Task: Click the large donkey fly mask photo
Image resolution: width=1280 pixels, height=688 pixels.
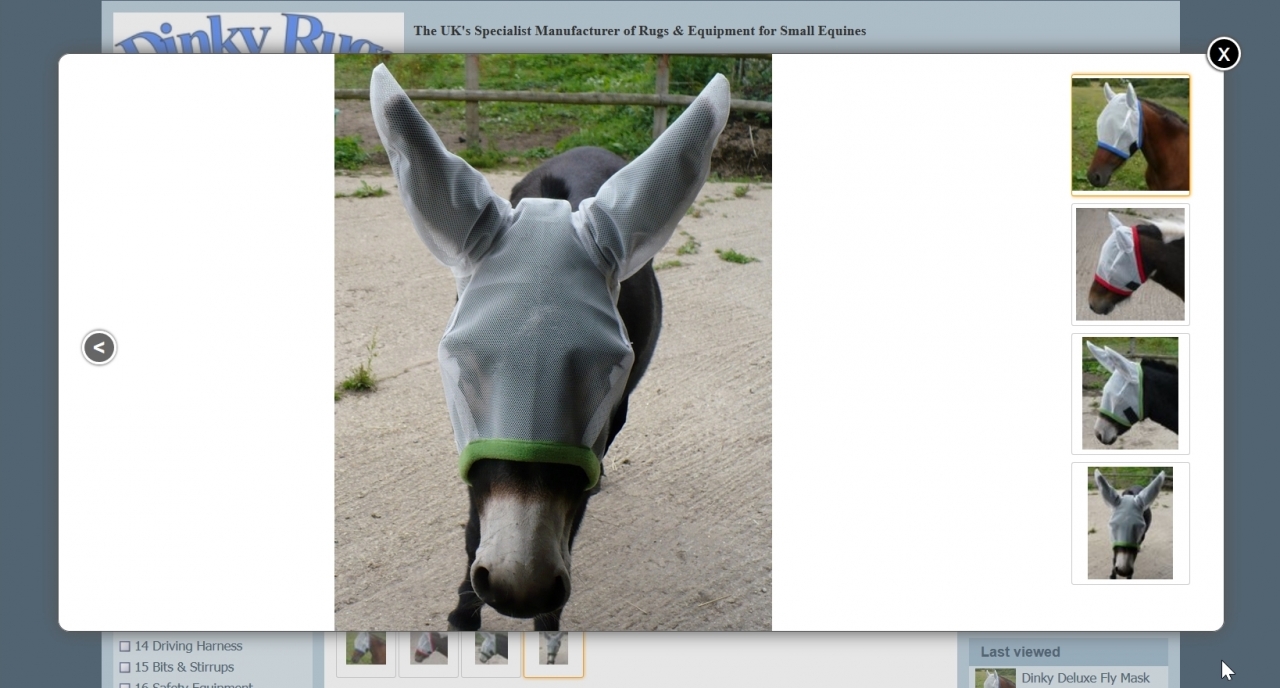Action: (x=553, y=342)
